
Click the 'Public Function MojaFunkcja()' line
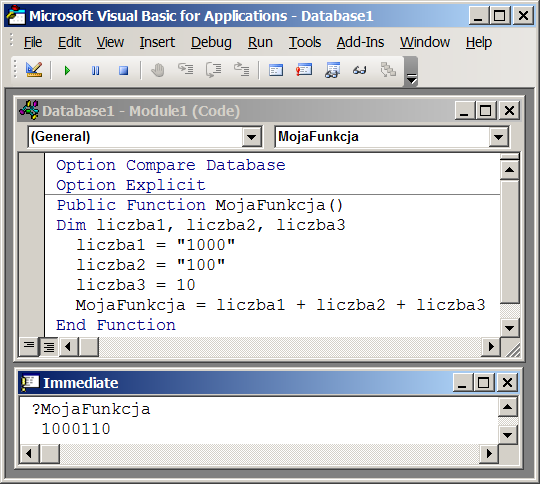pyautogui.click(x=200, y=205)
